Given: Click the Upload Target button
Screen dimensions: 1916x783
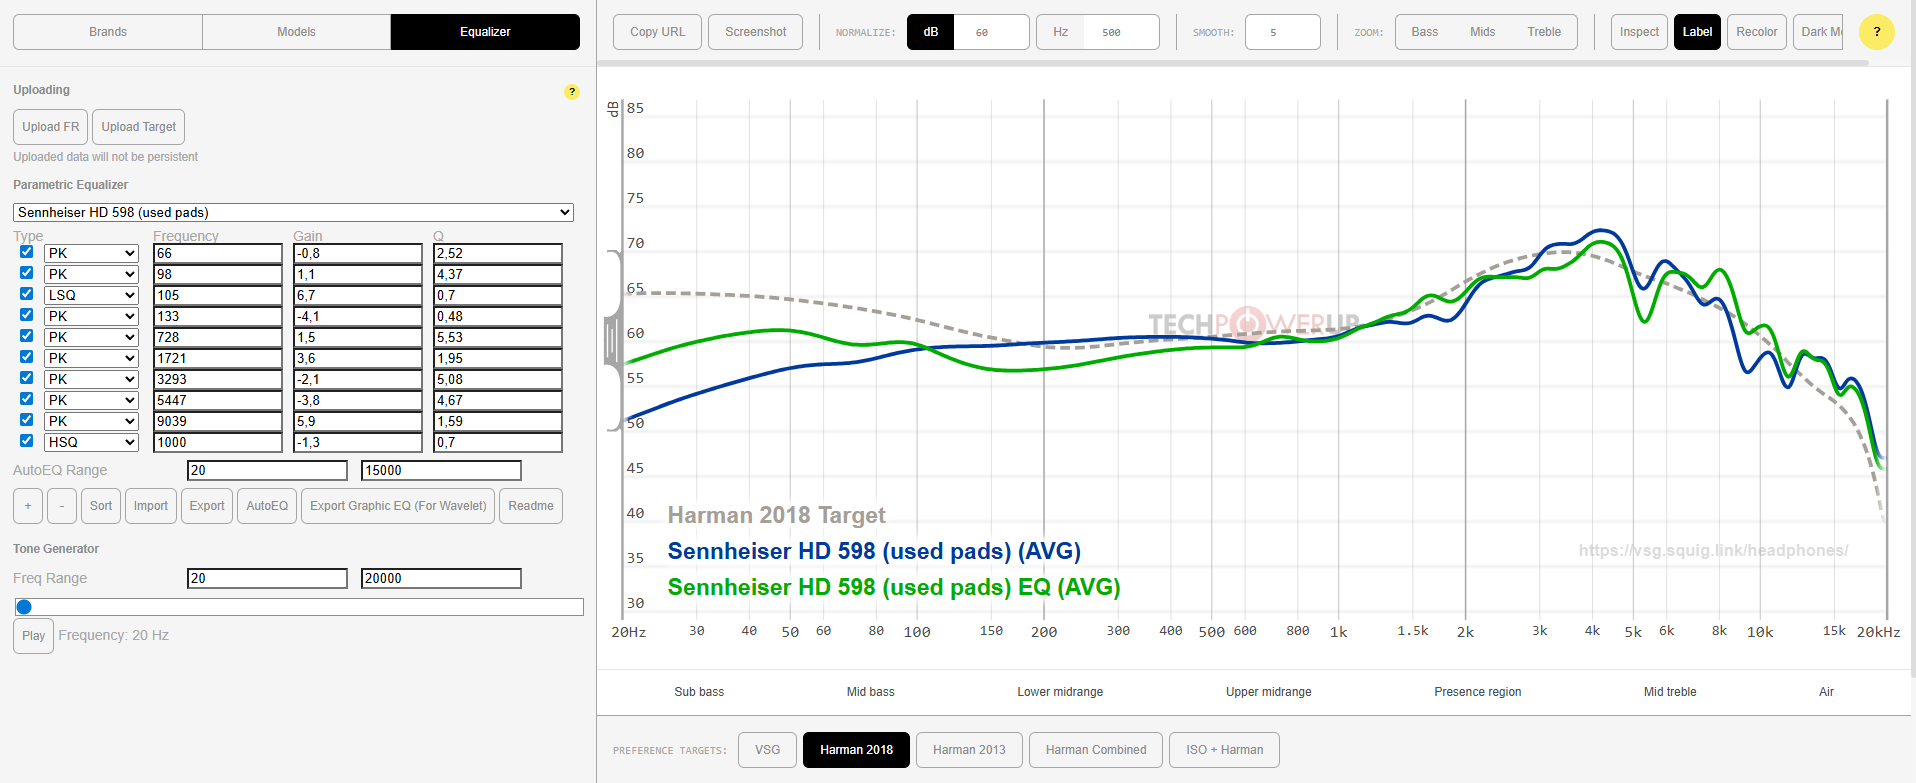Looking at the screenshot, I should point(139,127).
